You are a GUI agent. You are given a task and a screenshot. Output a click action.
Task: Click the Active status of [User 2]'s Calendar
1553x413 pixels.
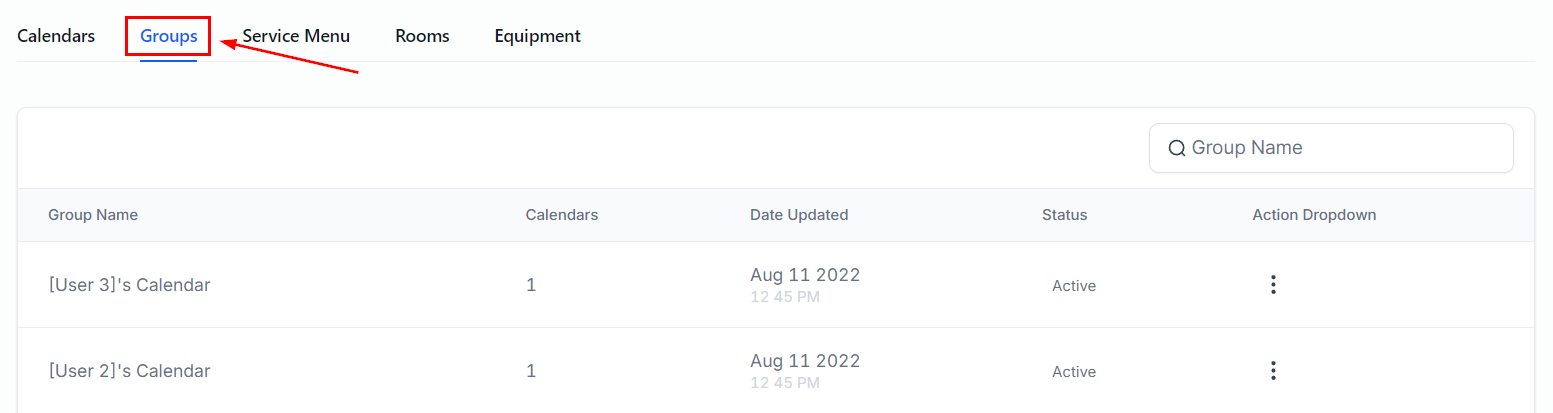point(1074,372)
